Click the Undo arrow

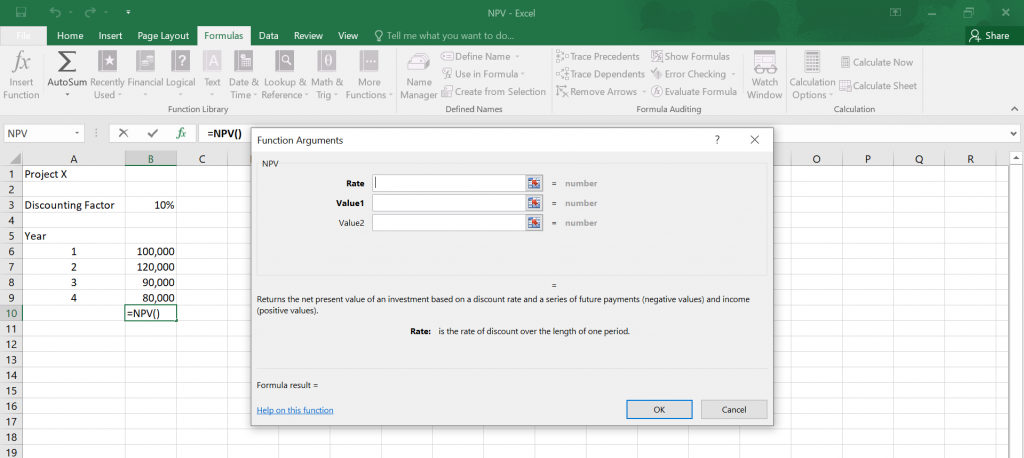point(56,12)
